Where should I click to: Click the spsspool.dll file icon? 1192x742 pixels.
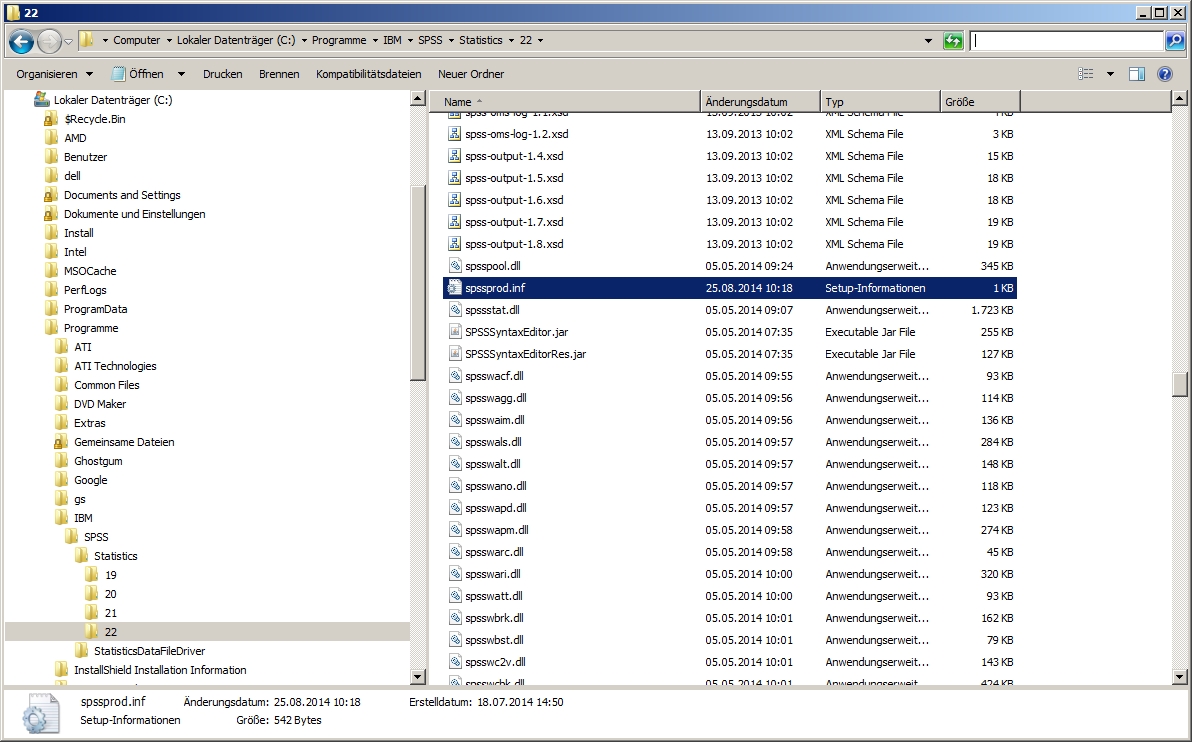click(x=454, y=266)
